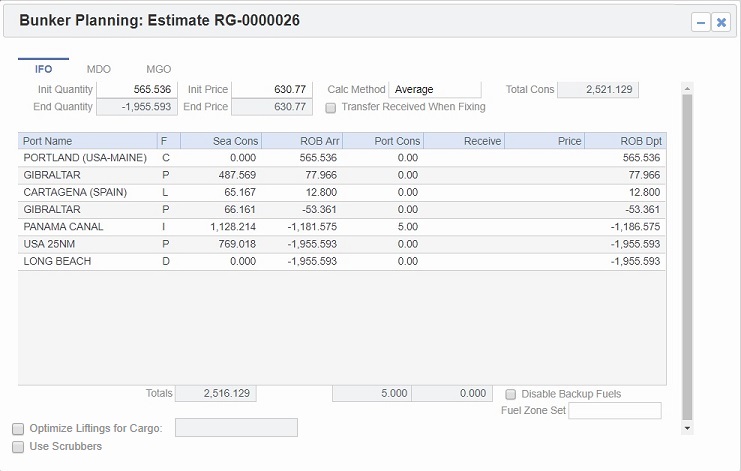Select the IFO tab

click(x=44, y=69)
